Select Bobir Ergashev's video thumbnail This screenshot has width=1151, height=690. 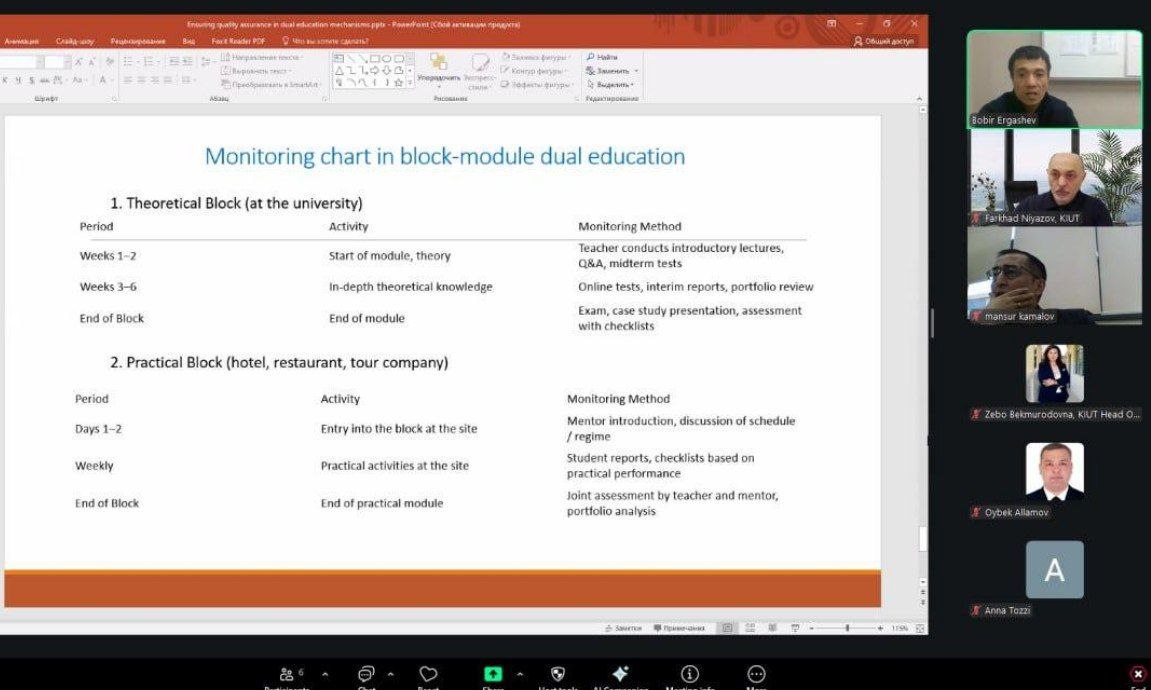pyautogui.click(x=1054, y=79)
